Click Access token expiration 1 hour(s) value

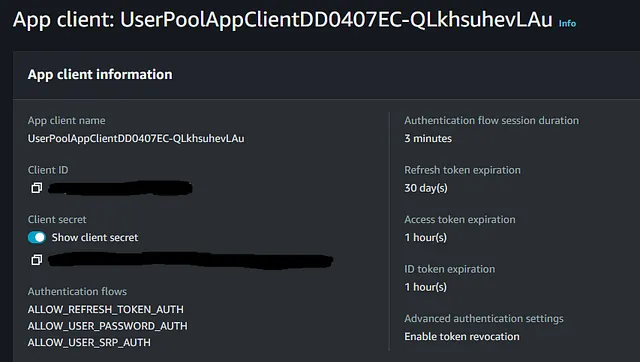426,238
